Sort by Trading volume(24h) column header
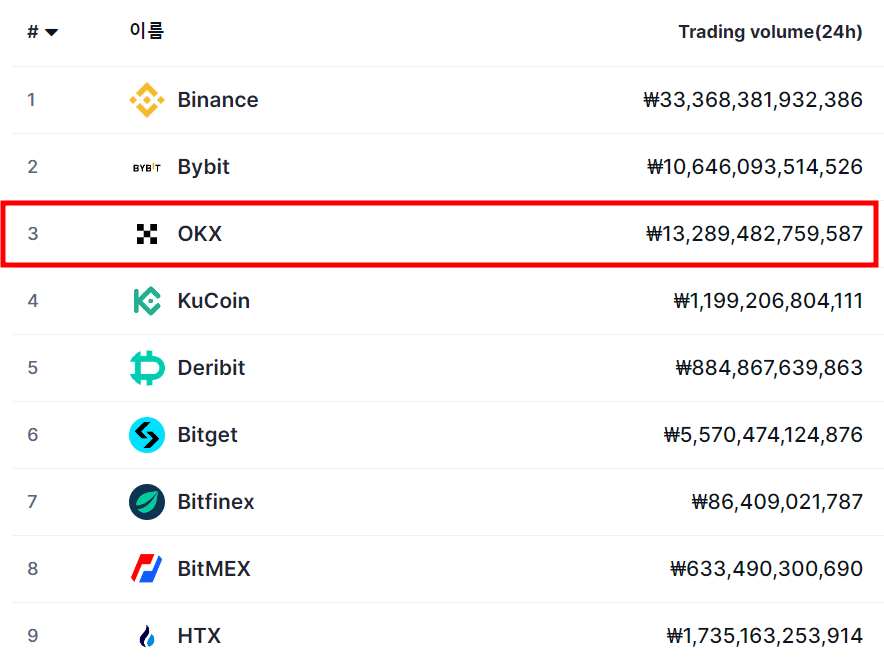Image resolution: width=884 pixels, height=666 pixels. 770,32
